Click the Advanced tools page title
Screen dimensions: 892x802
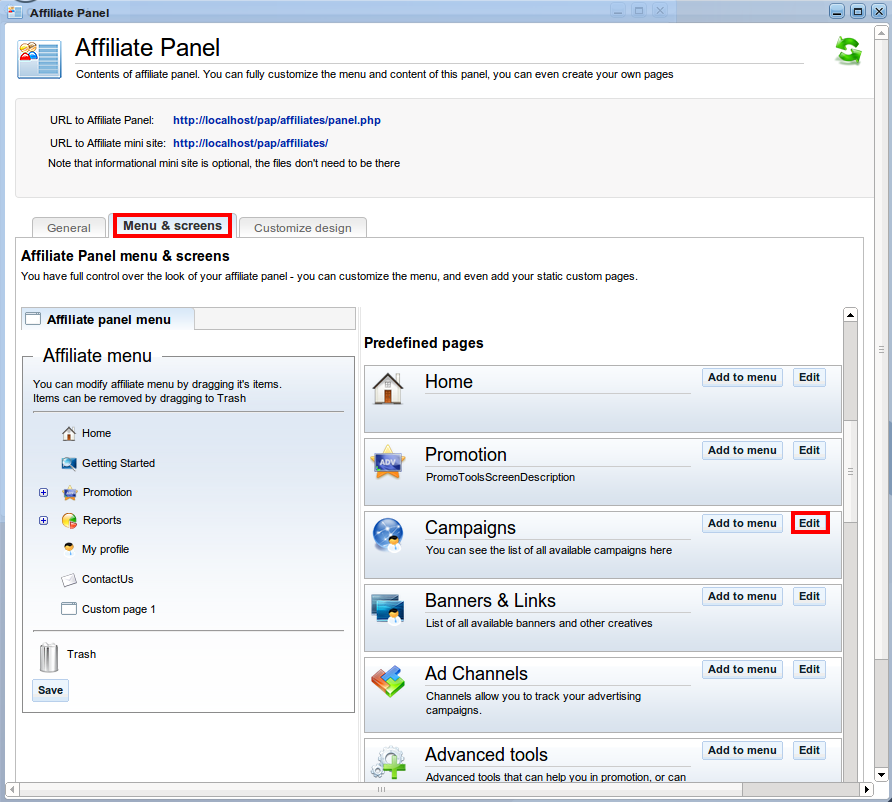486,755
